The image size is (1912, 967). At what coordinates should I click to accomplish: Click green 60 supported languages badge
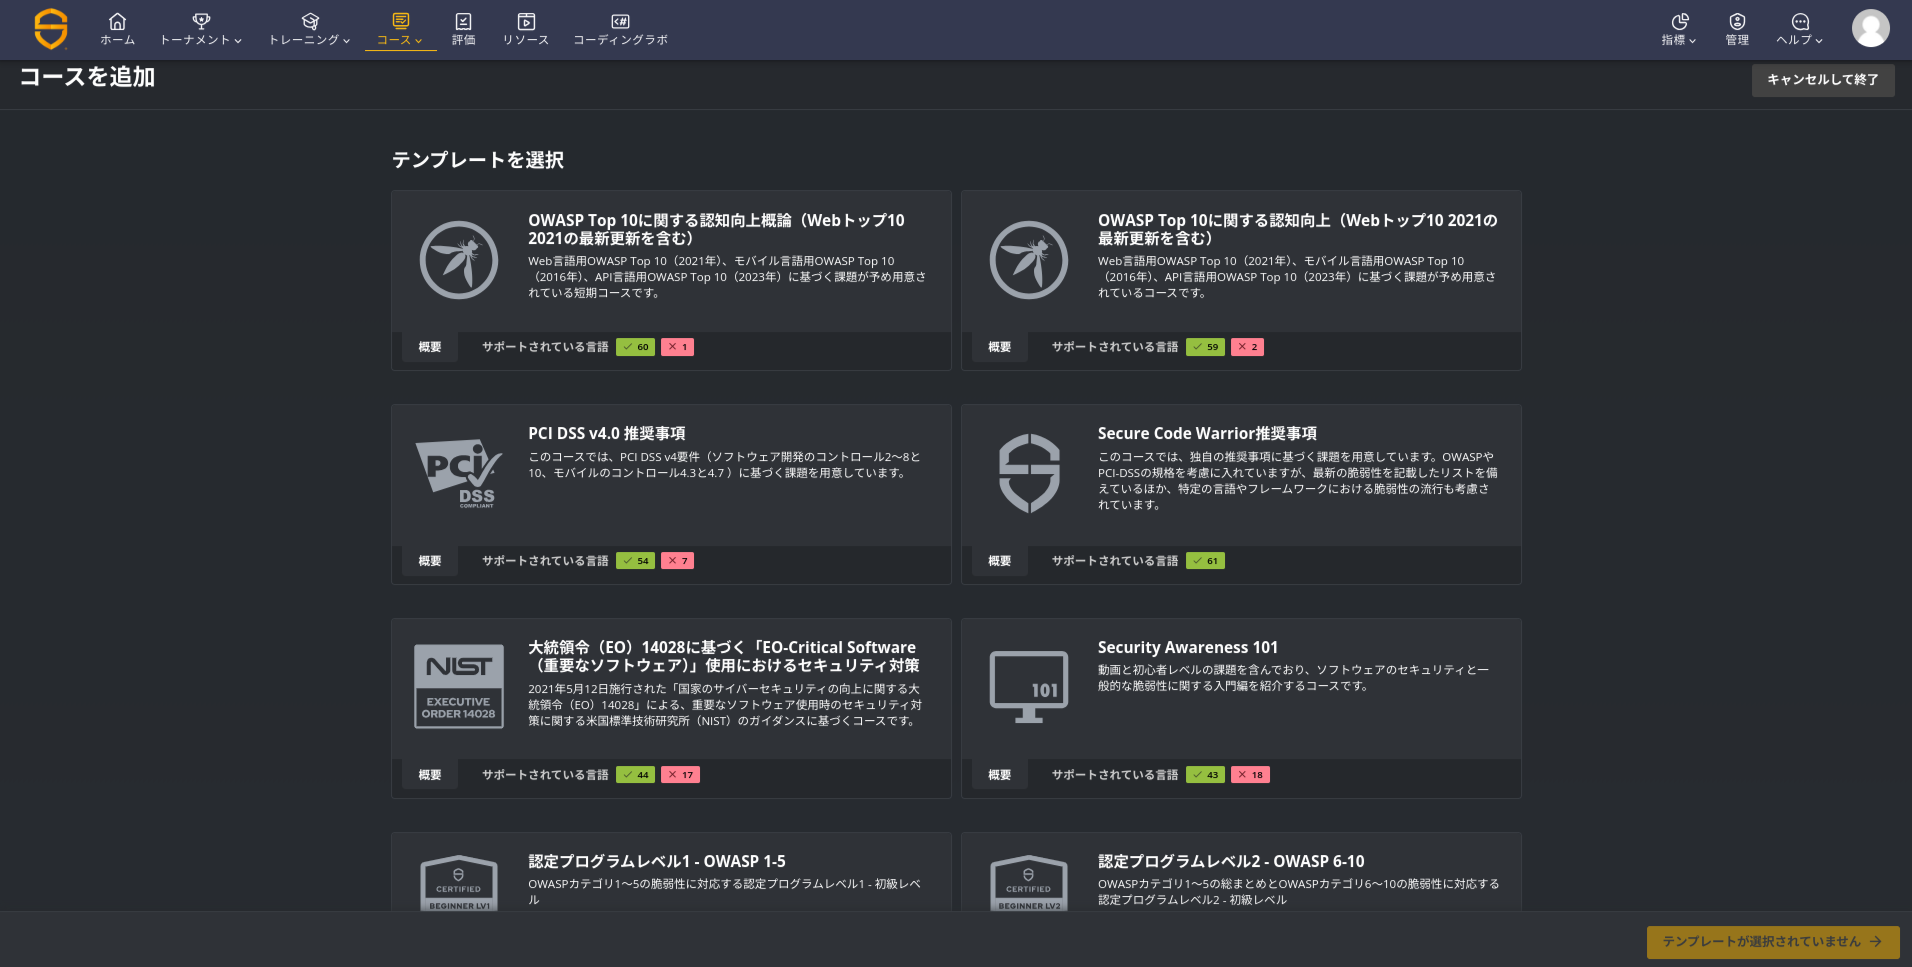tap(635, 347)
